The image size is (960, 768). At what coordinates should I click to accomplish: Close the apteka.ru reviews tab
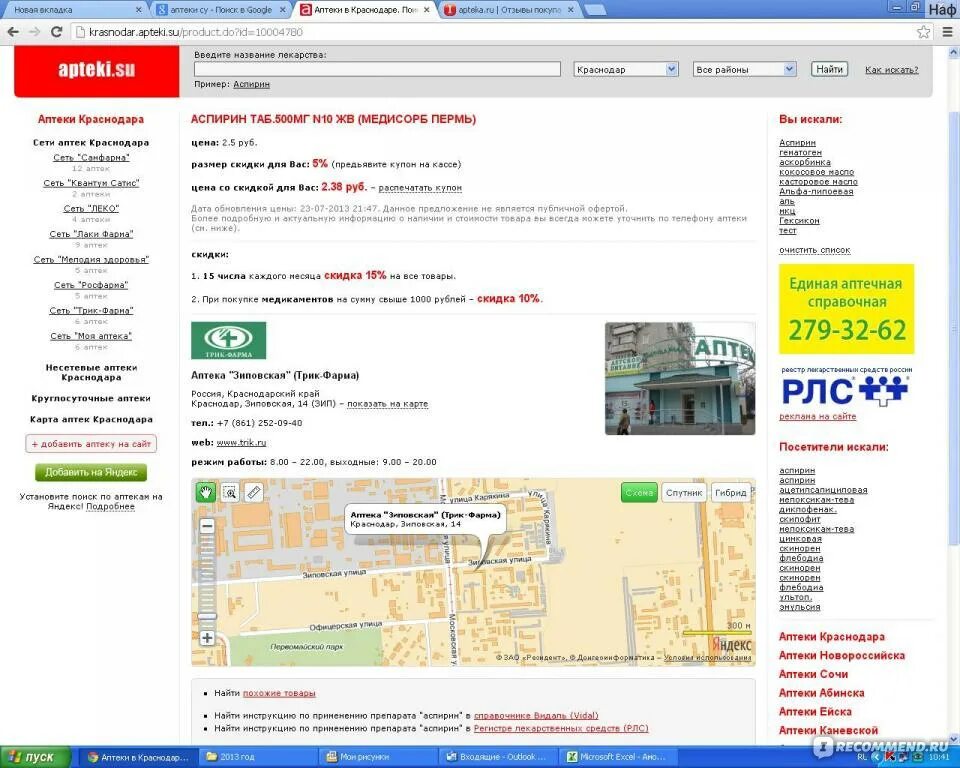[x=571, y=10]
